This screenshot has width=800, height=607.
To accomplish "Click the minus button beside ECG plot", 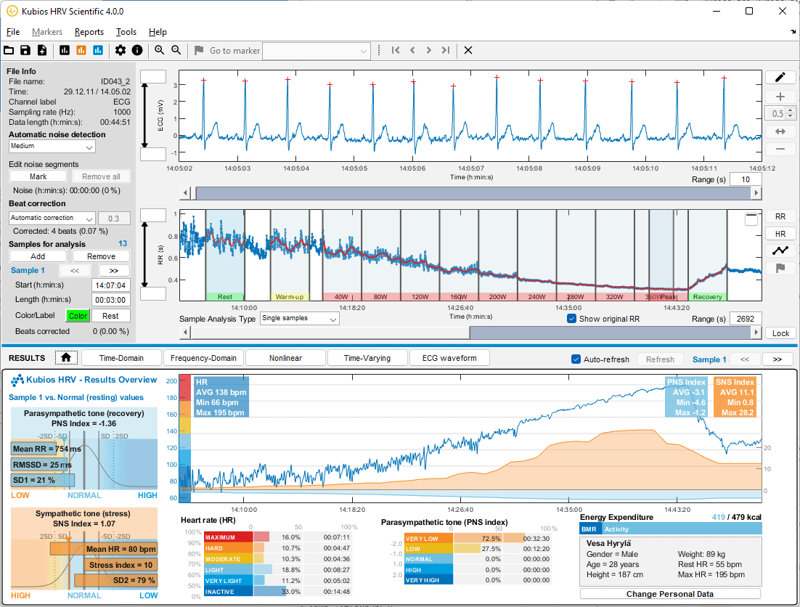I will click(x=780, y=149).
